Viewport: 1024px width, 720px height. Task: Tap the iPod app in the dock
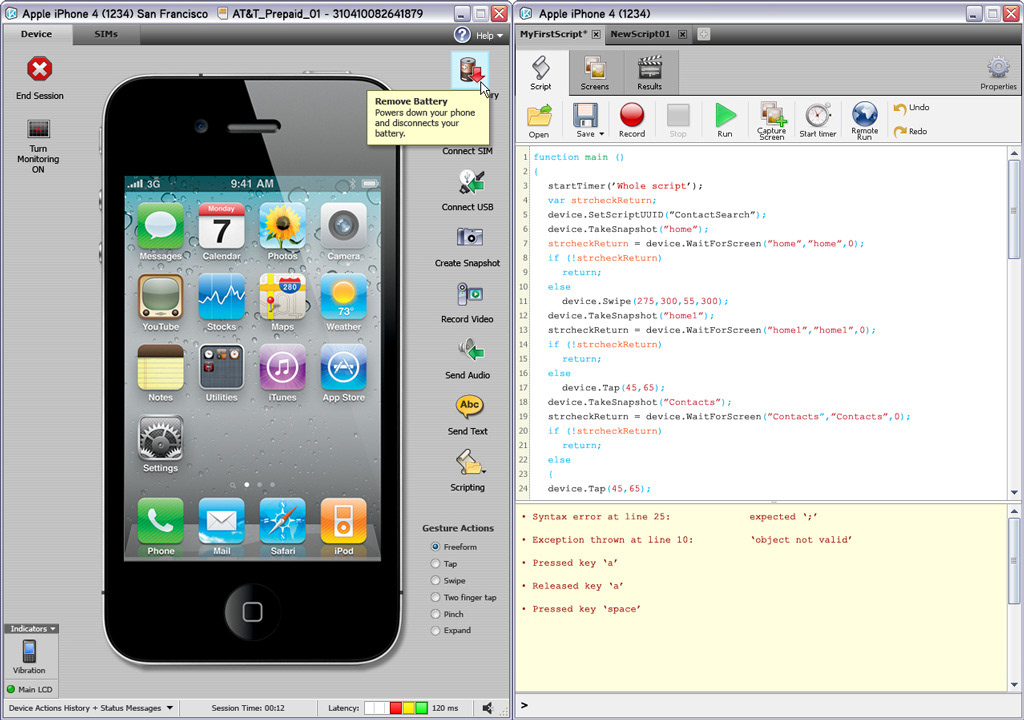(x=344, y=521)
